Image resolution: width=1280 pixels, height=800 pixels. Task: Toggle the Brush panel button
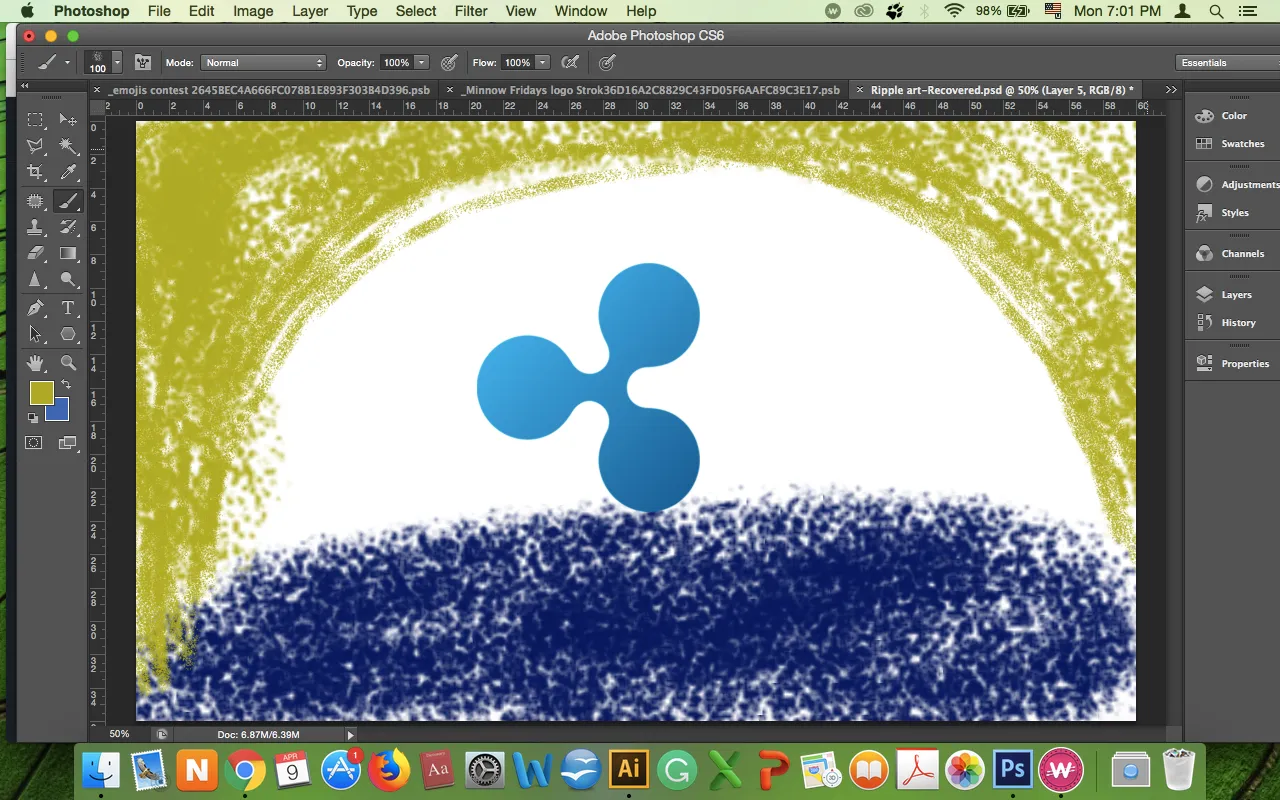[143, 62]
